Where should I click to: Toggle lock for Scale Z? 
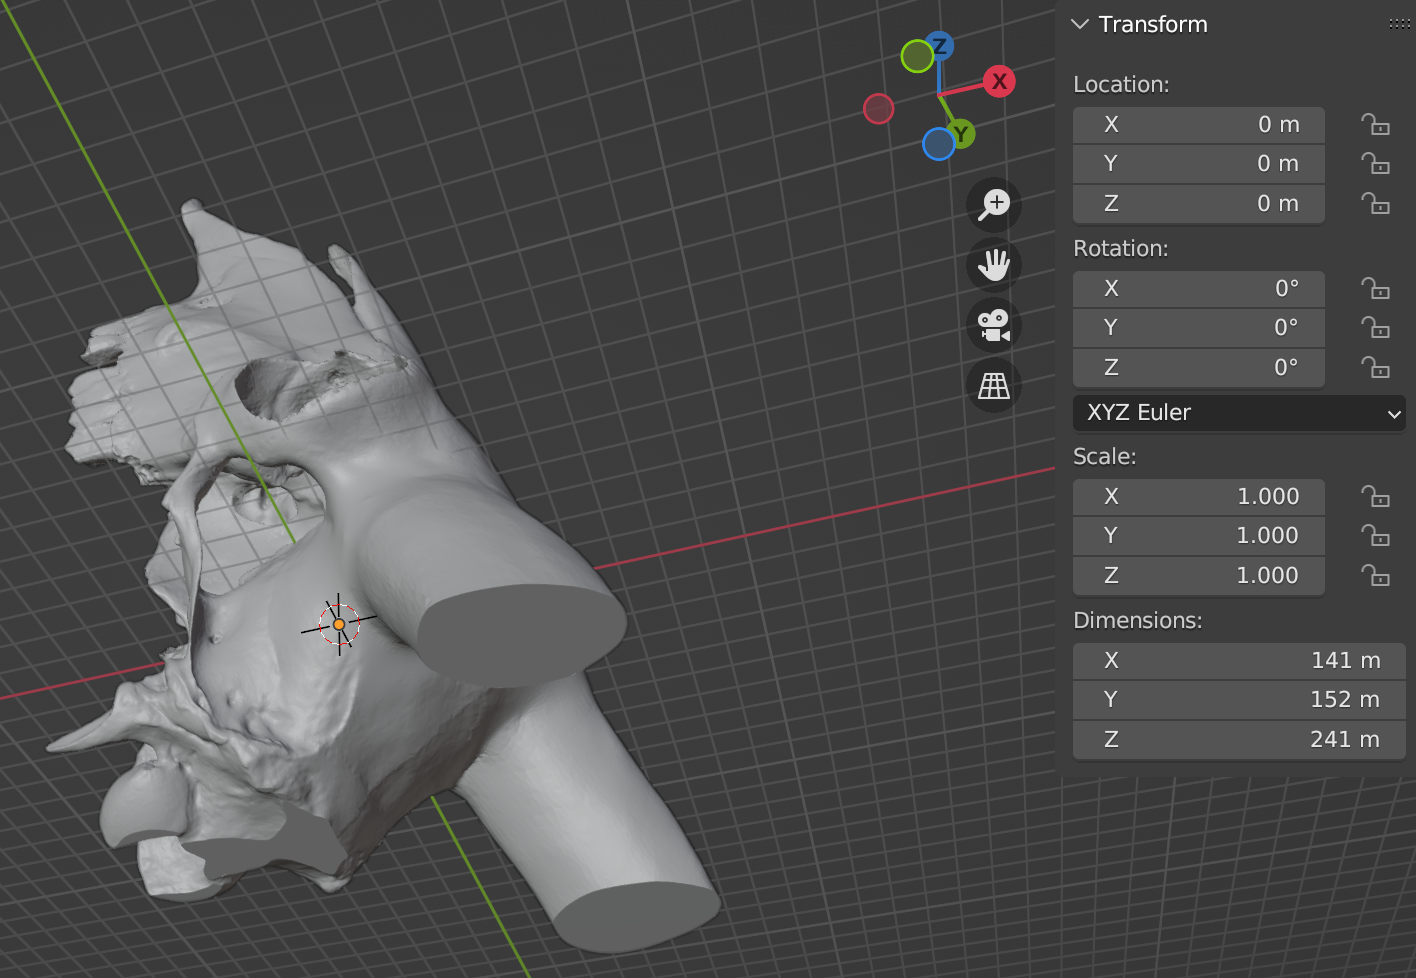(1375, 575)
